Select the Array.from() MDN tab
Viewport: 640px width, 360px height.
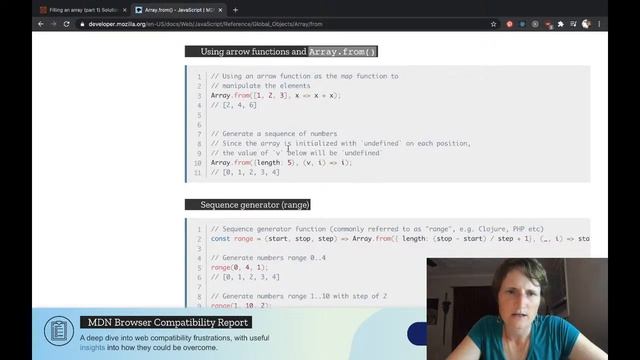click(x=179, y=10)
